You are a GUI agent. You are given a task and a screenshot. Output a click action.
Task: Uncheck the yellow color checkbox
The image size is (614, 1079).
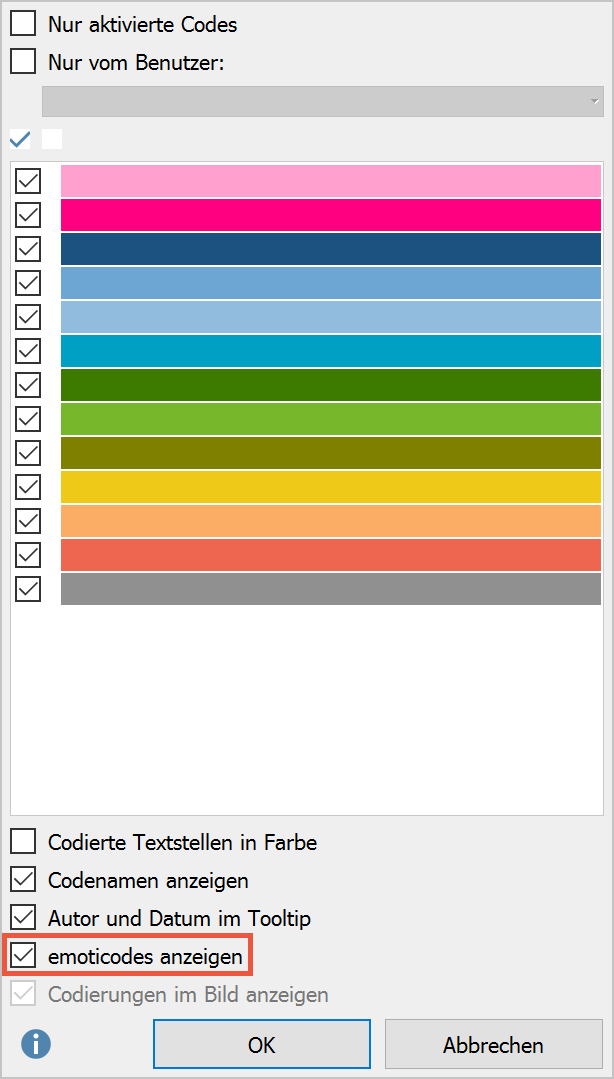point(28,487)
